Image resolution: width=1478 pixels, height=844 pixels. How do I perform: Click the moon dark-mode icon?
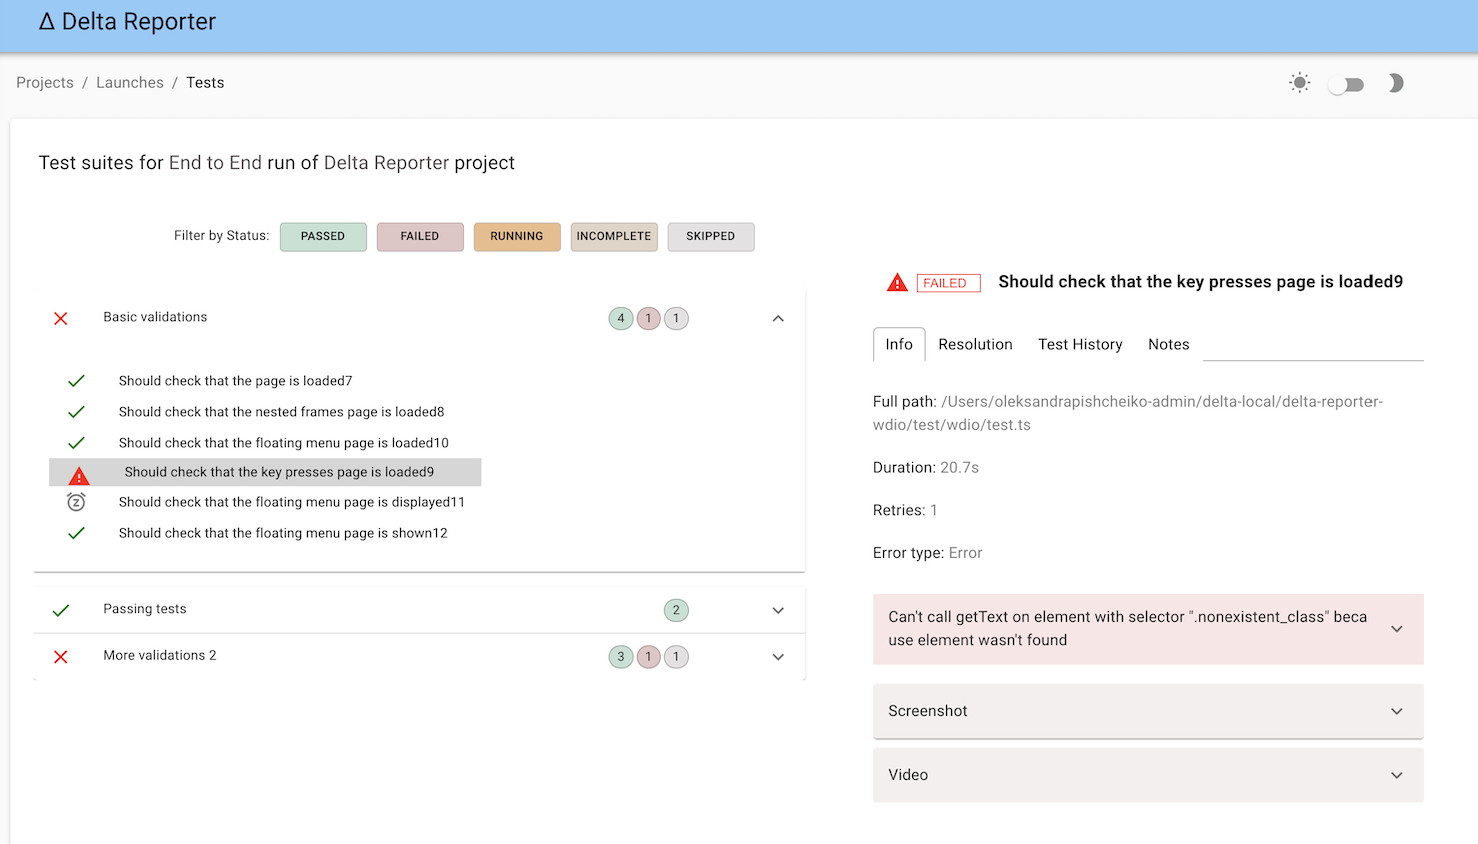[x=1396, y=83]
